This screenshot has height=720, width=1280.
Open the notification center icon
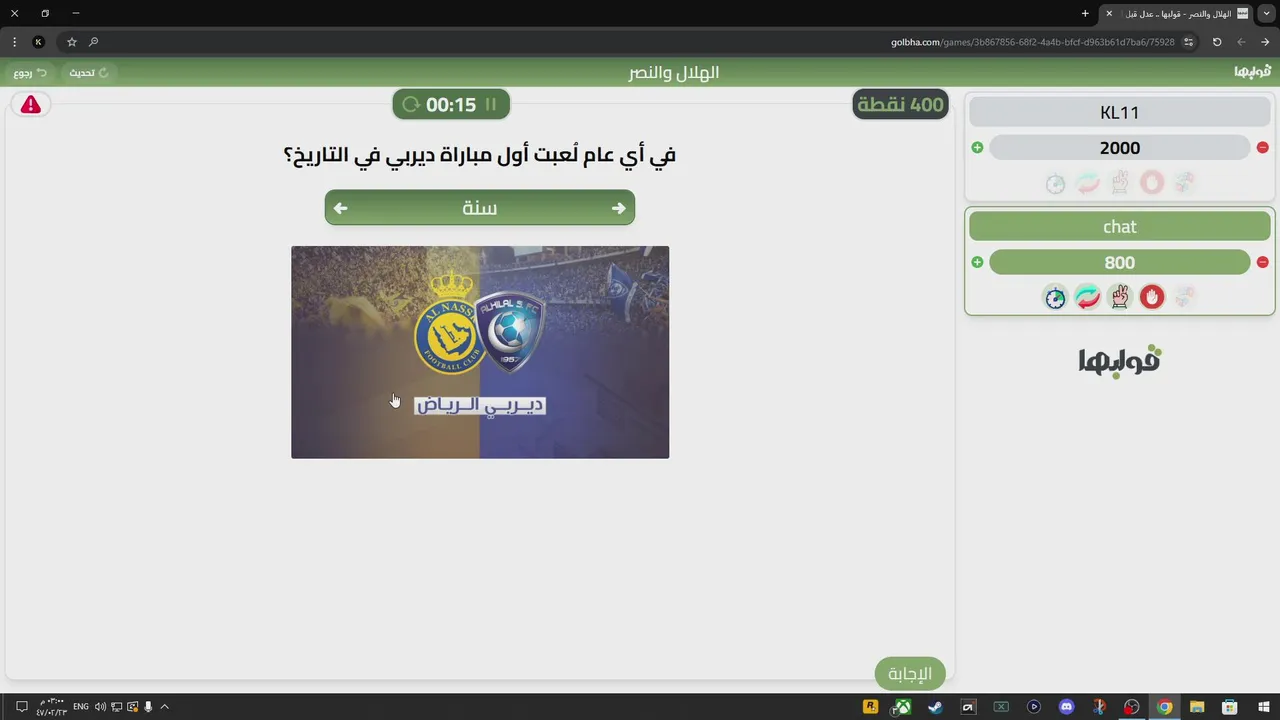click(x=21, y=707)
